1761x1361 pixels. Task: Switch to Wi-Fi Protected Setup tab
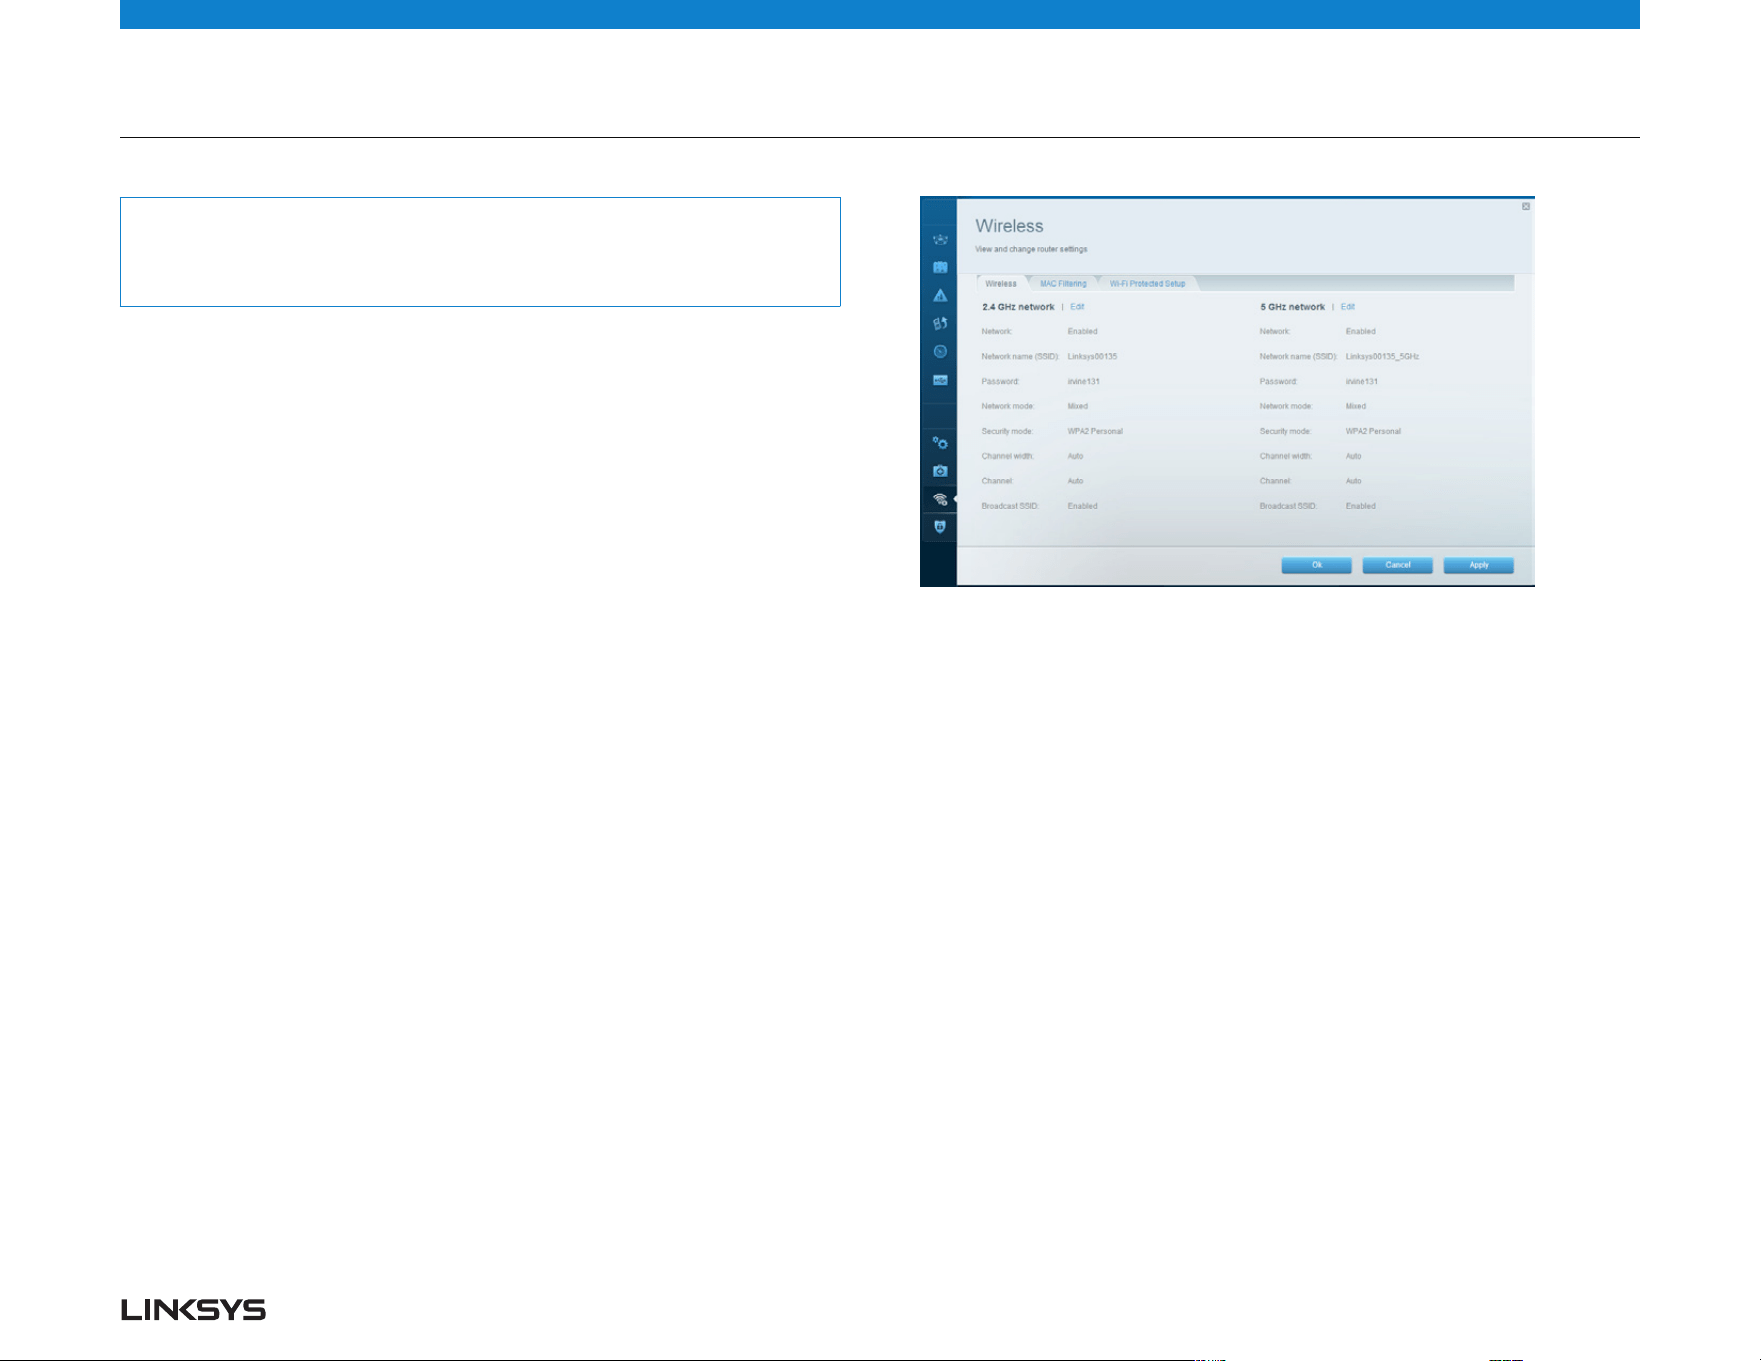pos(1147,284)
